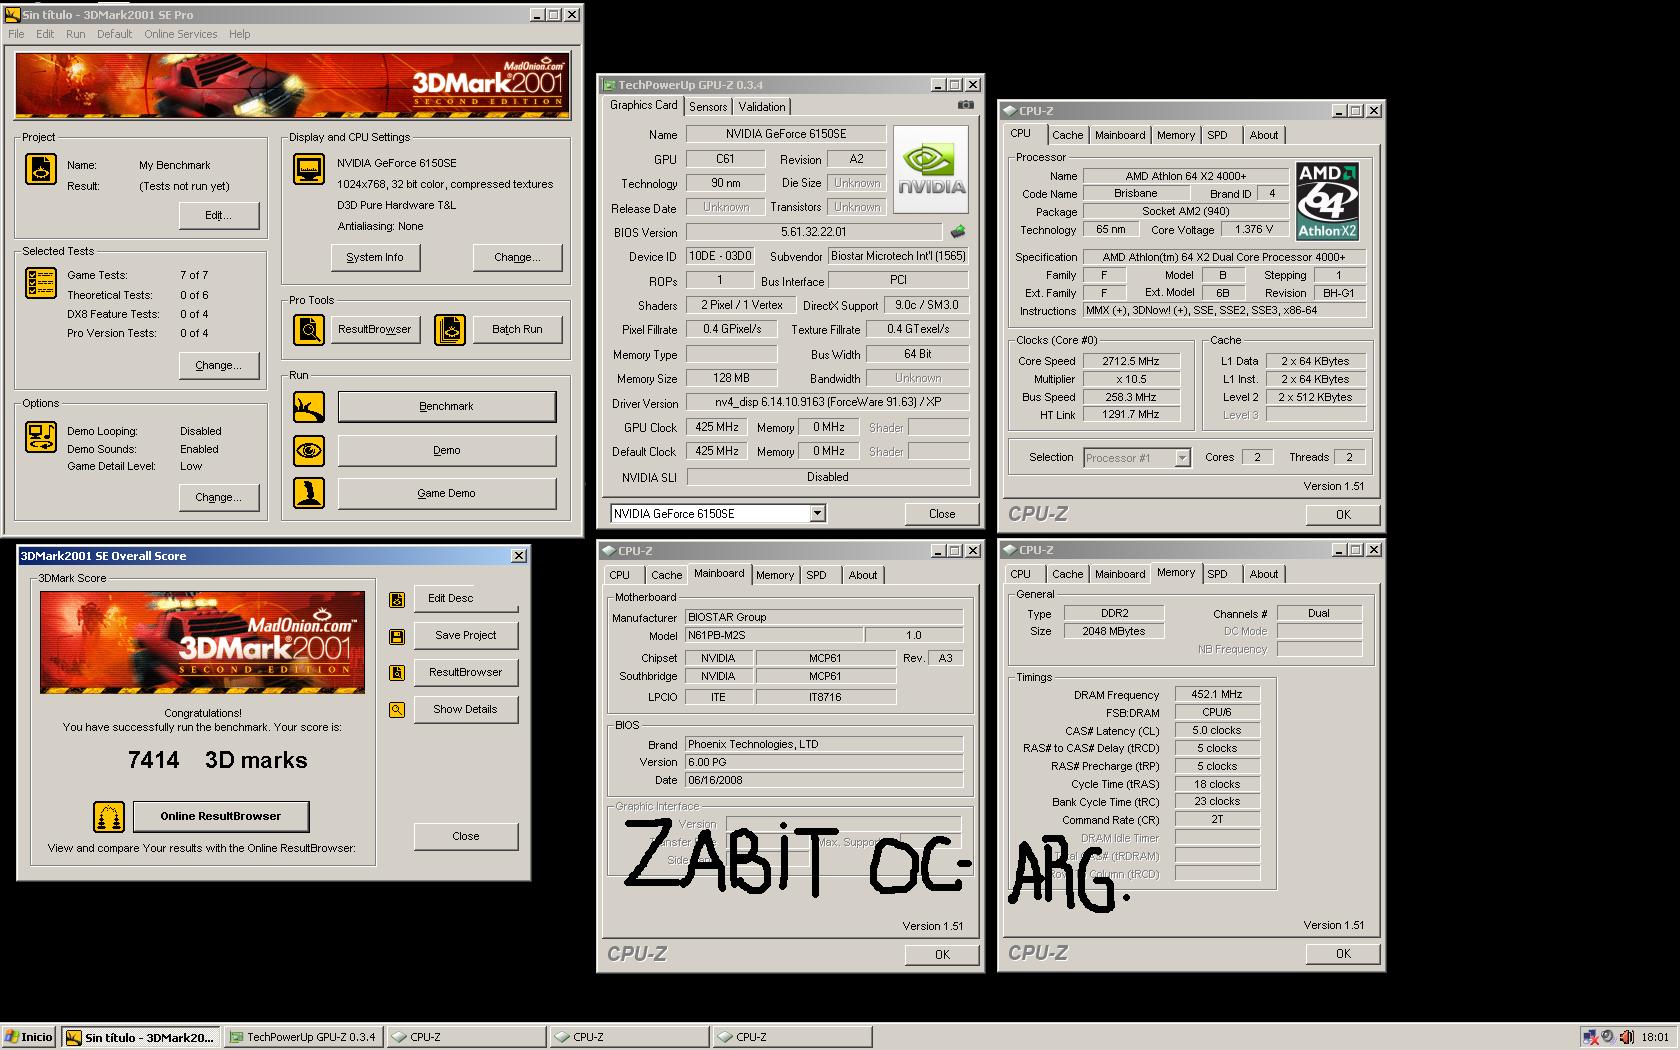The height and width of the screenshot is (1050, 1680).
Task: Click the Online ResultBrowser button
Action: tap(220, 816)
